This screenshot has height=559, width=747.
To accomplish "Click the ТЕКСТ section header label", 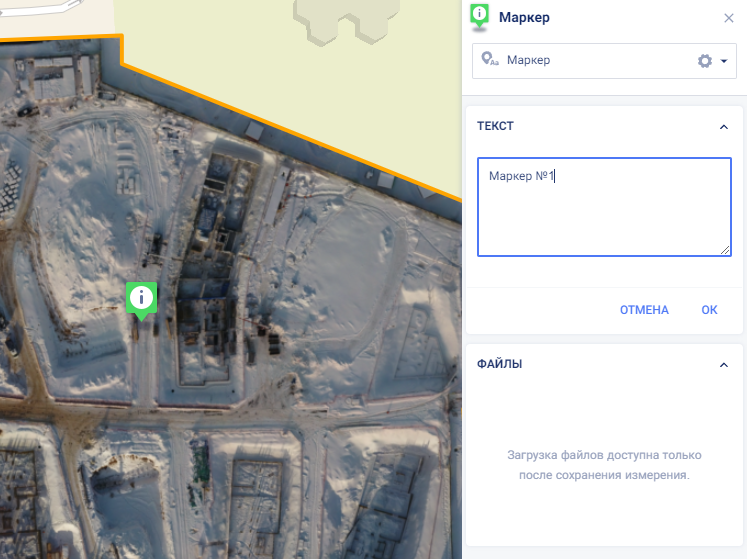I will pyautogui.click(x=496, y=127).
